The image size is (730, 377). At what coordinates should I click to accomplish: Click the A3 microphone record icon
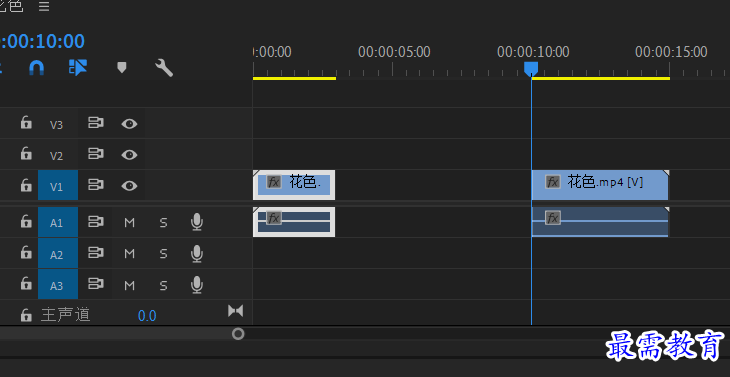click(197, 285)
